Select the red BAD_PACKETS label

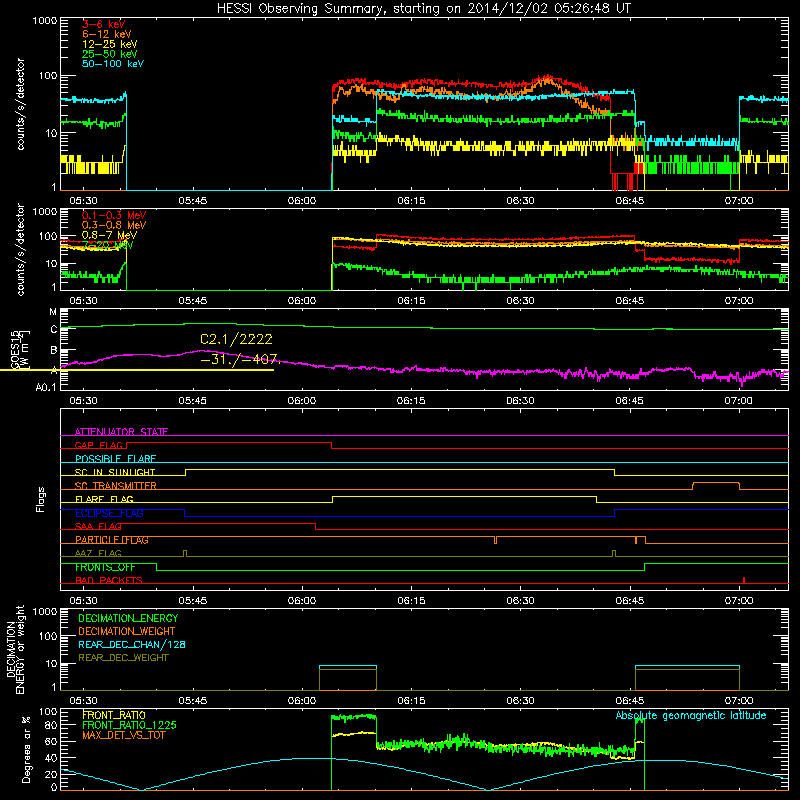coord(109,580)
